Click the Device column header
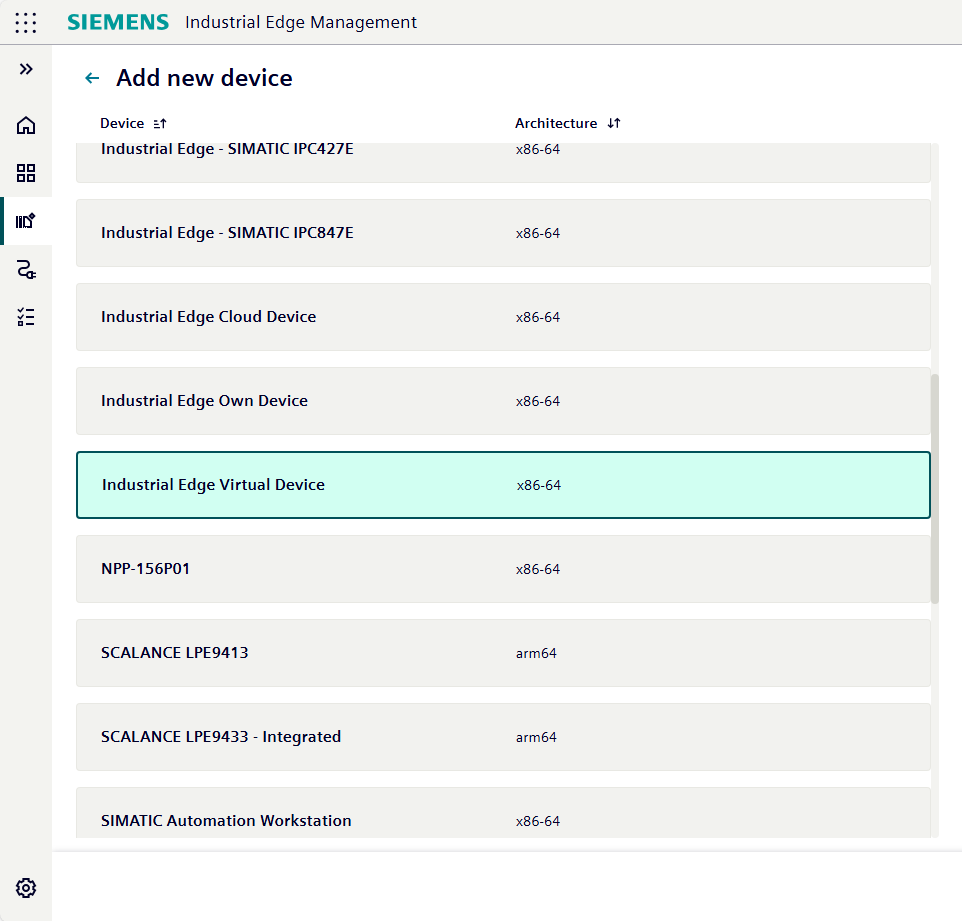This screenshot has width=962, height=921. click(x=122, y=123)
